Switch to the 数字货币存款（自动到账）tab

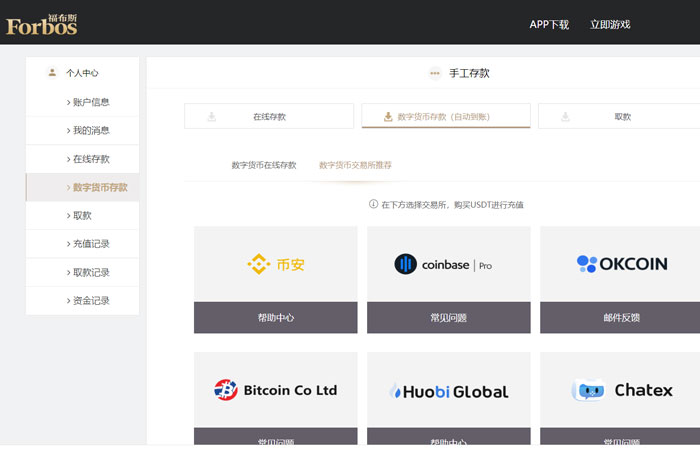coord(446,116)
